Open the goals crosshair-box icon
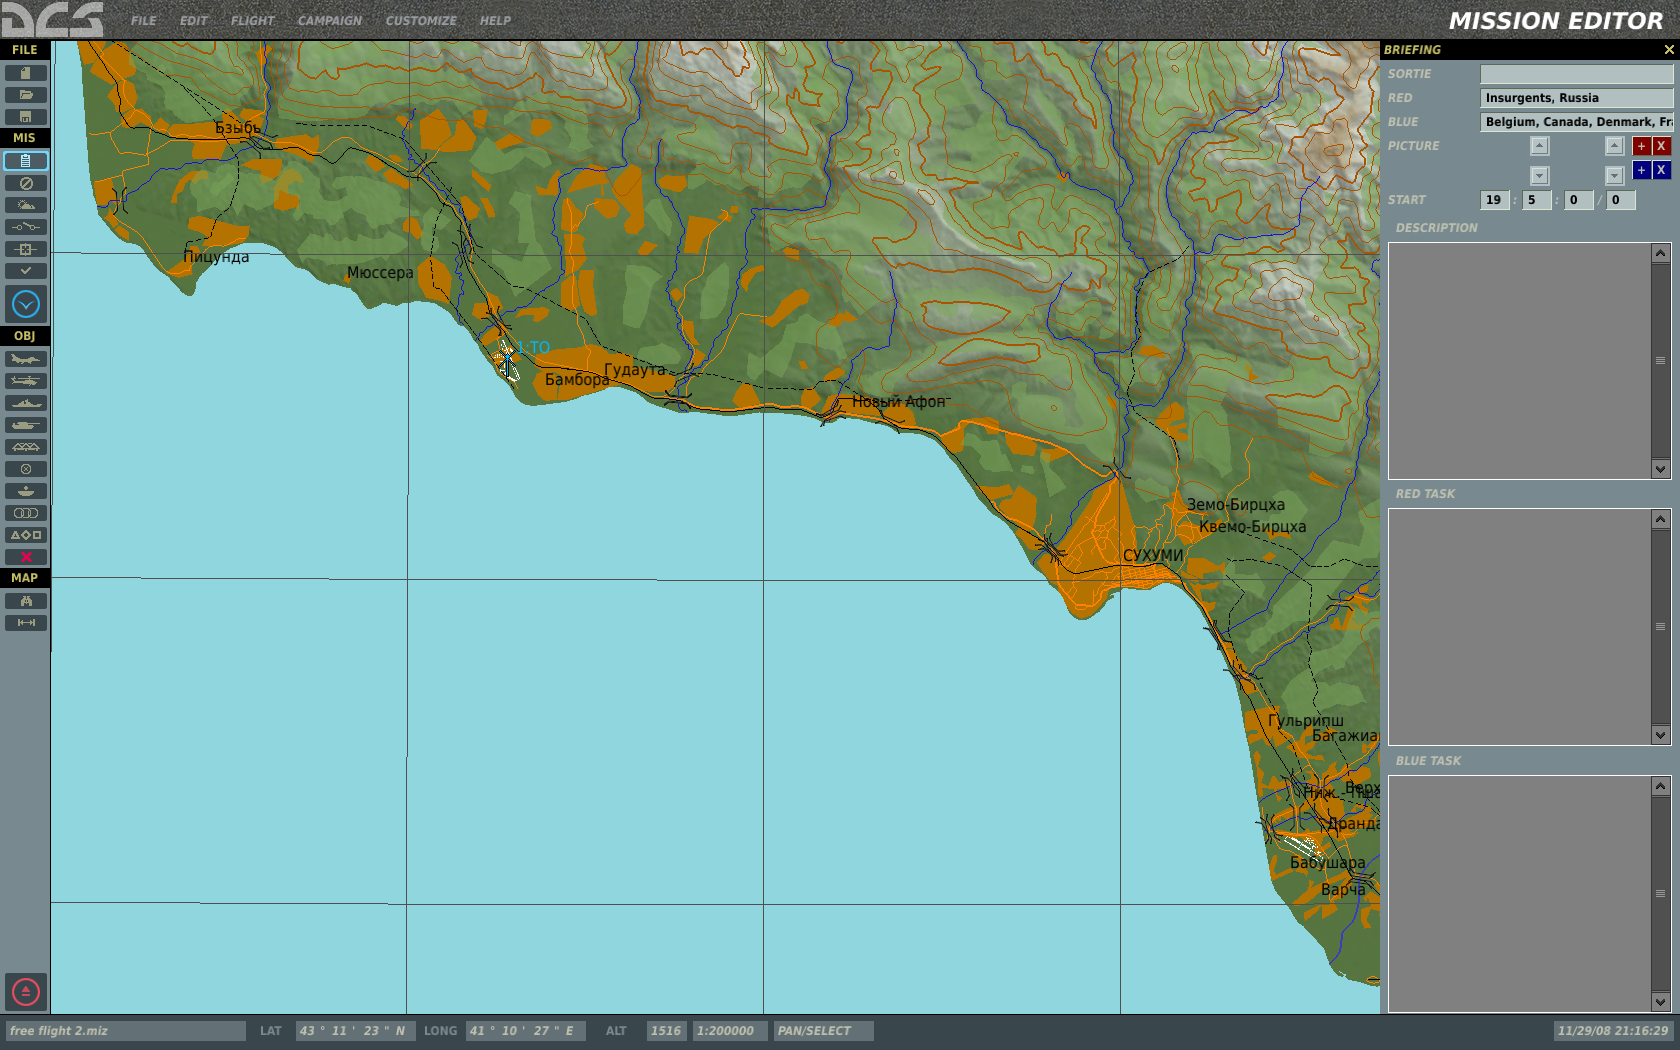 [26, 249]
